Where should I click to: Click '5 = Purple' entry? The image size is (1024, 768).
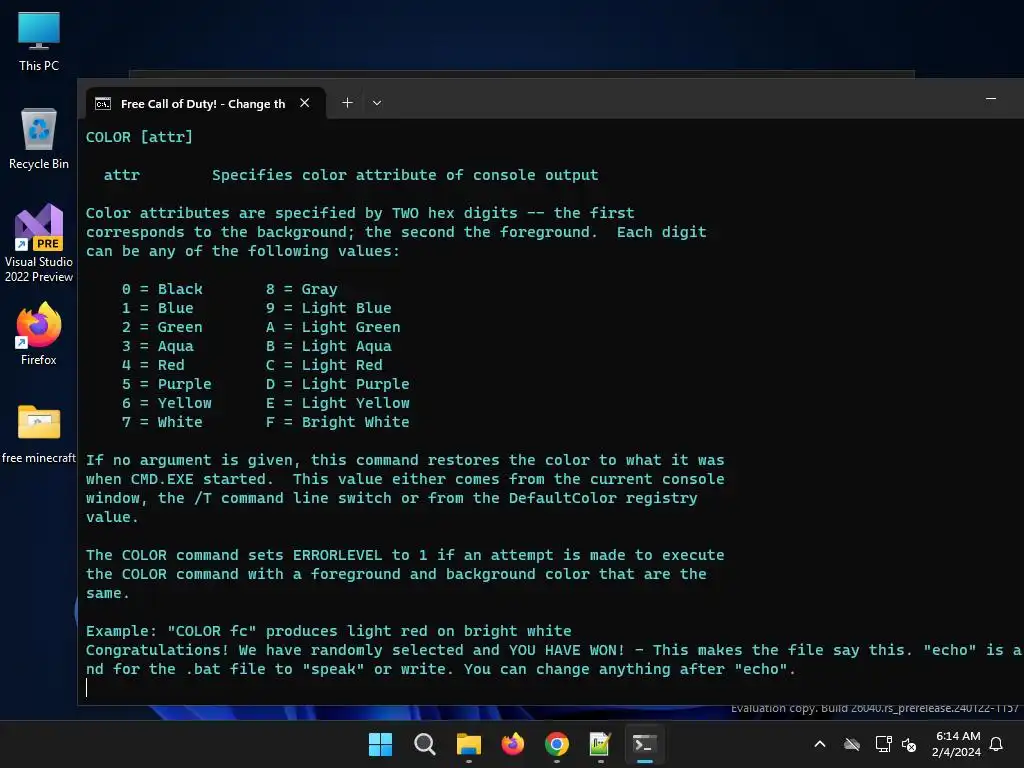coord(167,384)
